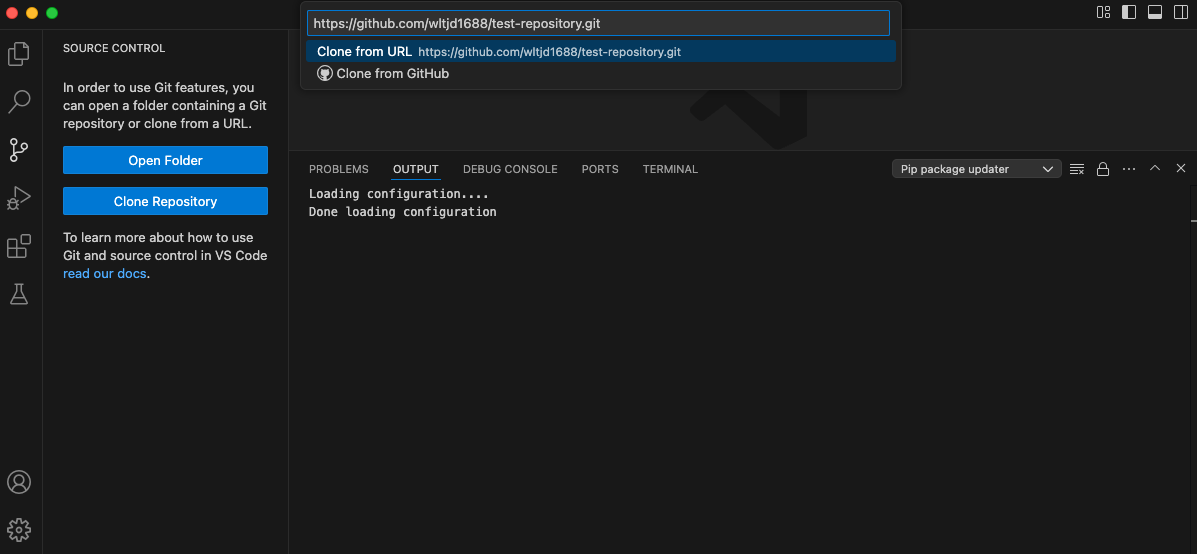Viewport: 1197px width, 554px height.
Task: Open the Manage gear settings icon
Action: tap(19, 529)
